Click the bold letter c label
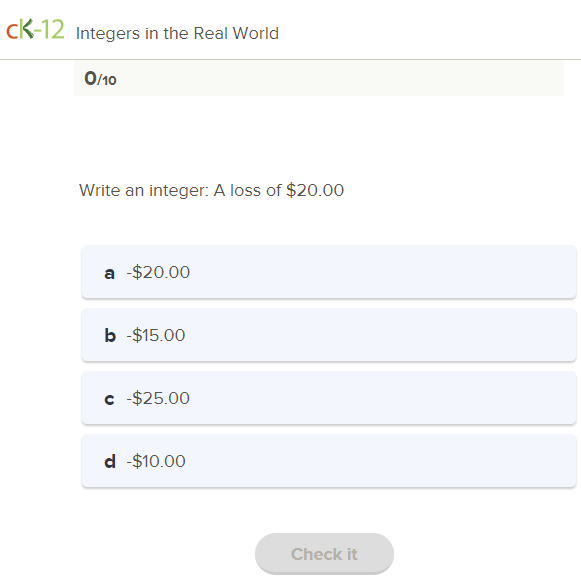 109,399
